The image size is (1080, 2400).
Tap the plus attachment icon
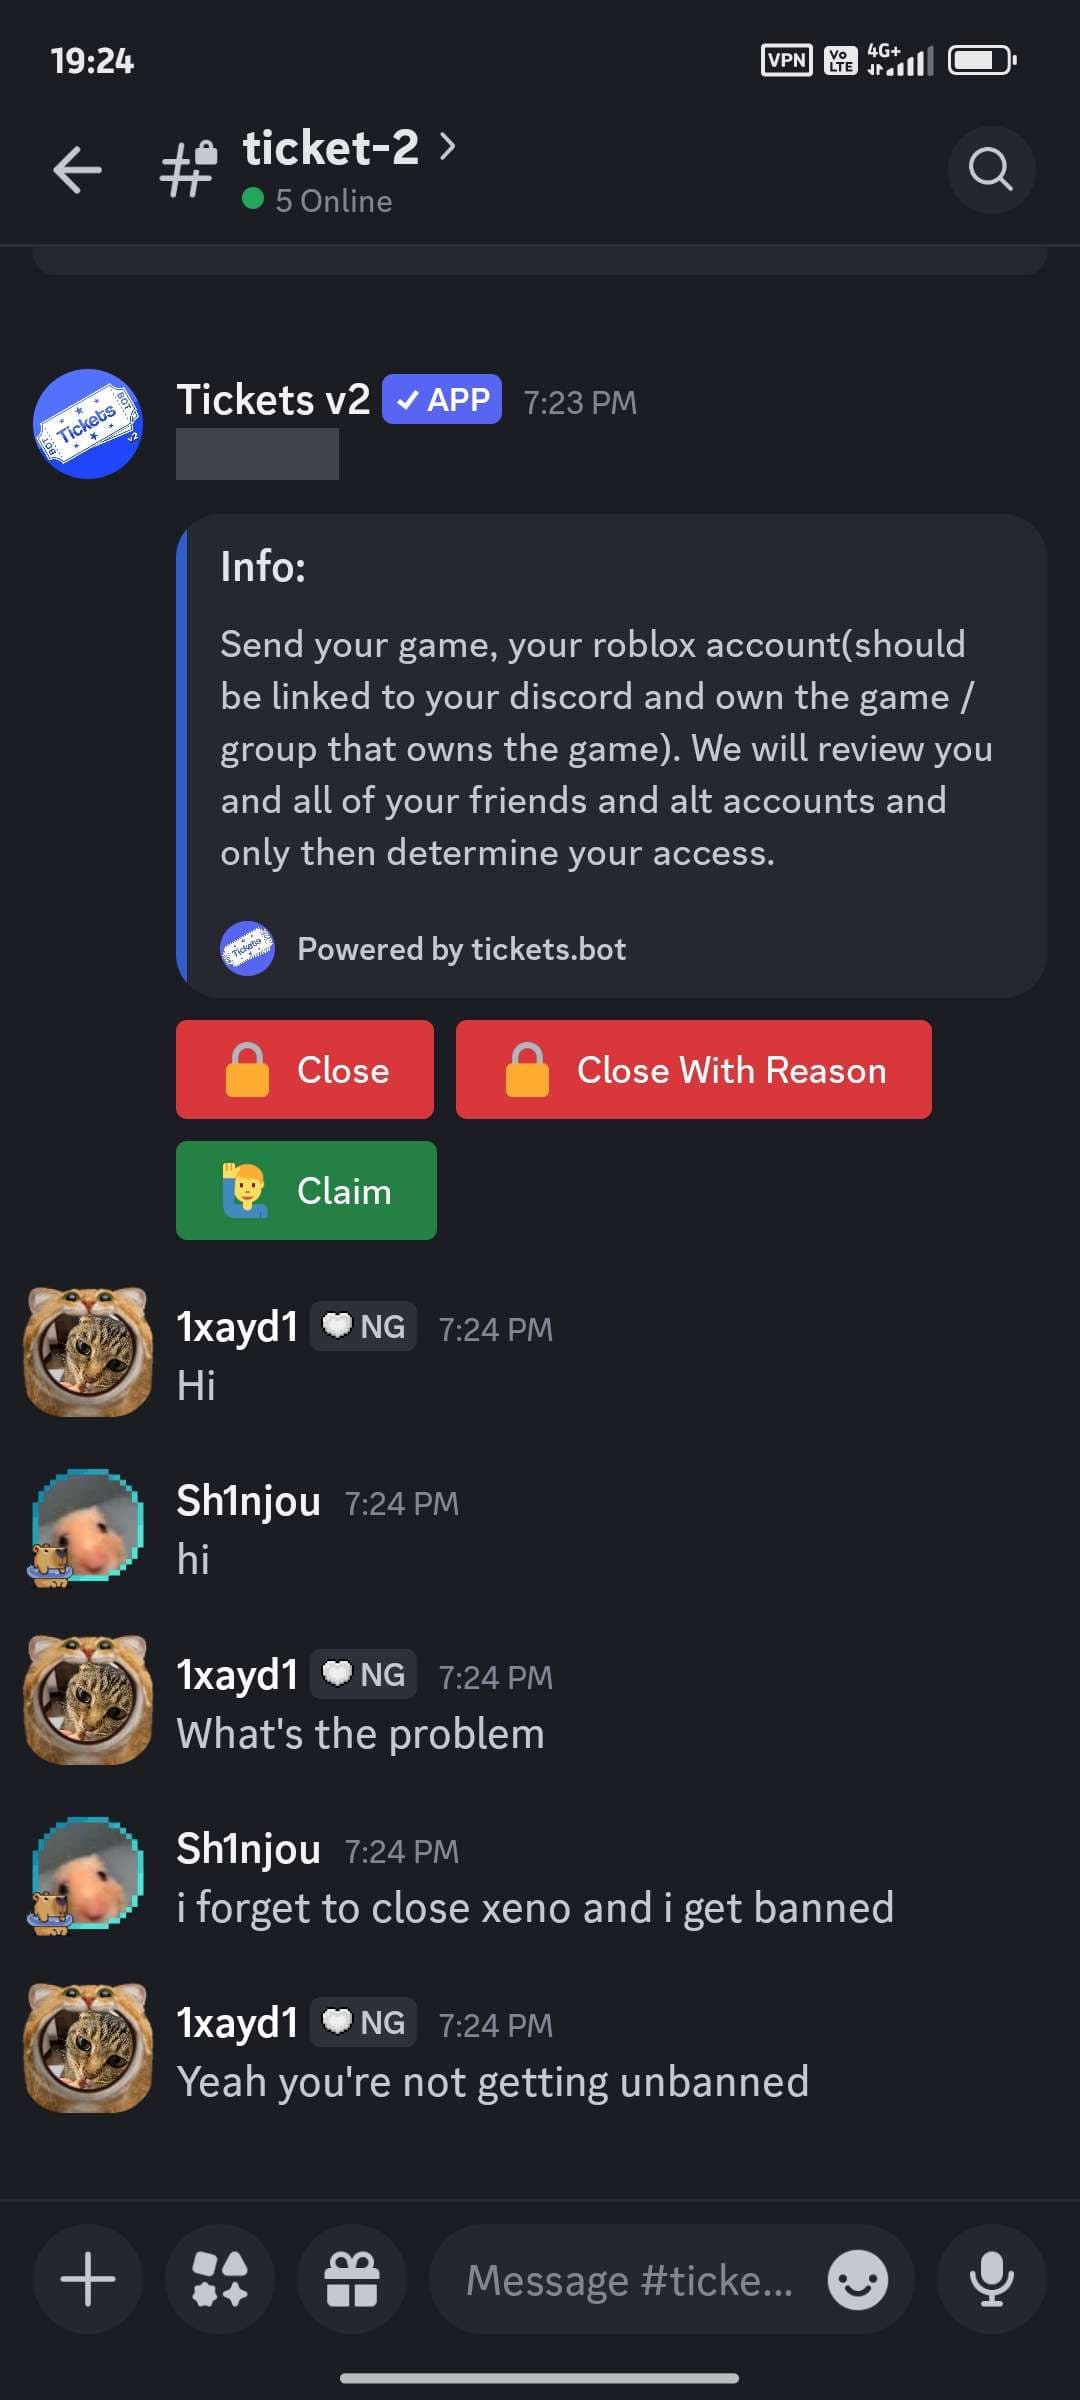(x=88, y=2279)
